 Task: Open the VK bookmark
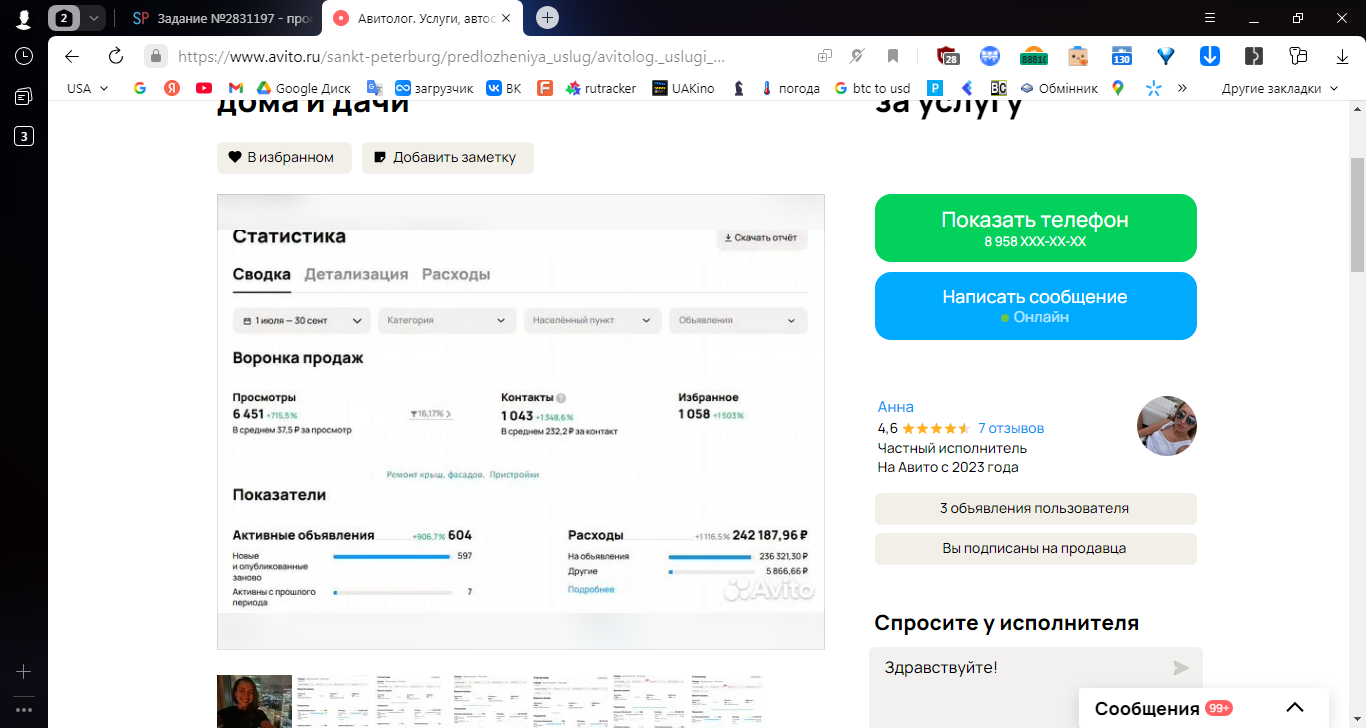(x=504, y=88)
